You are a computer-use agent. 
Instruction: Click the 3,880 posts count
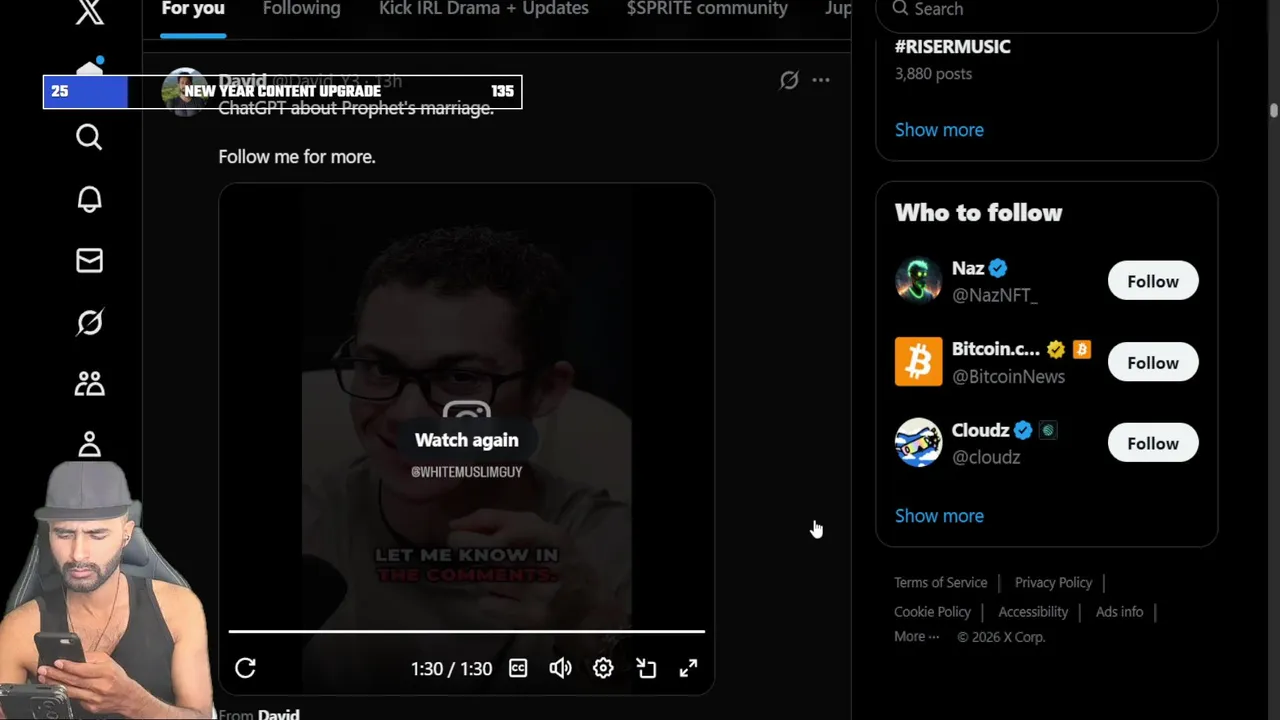pyautogui.click(x=933, y=74)
